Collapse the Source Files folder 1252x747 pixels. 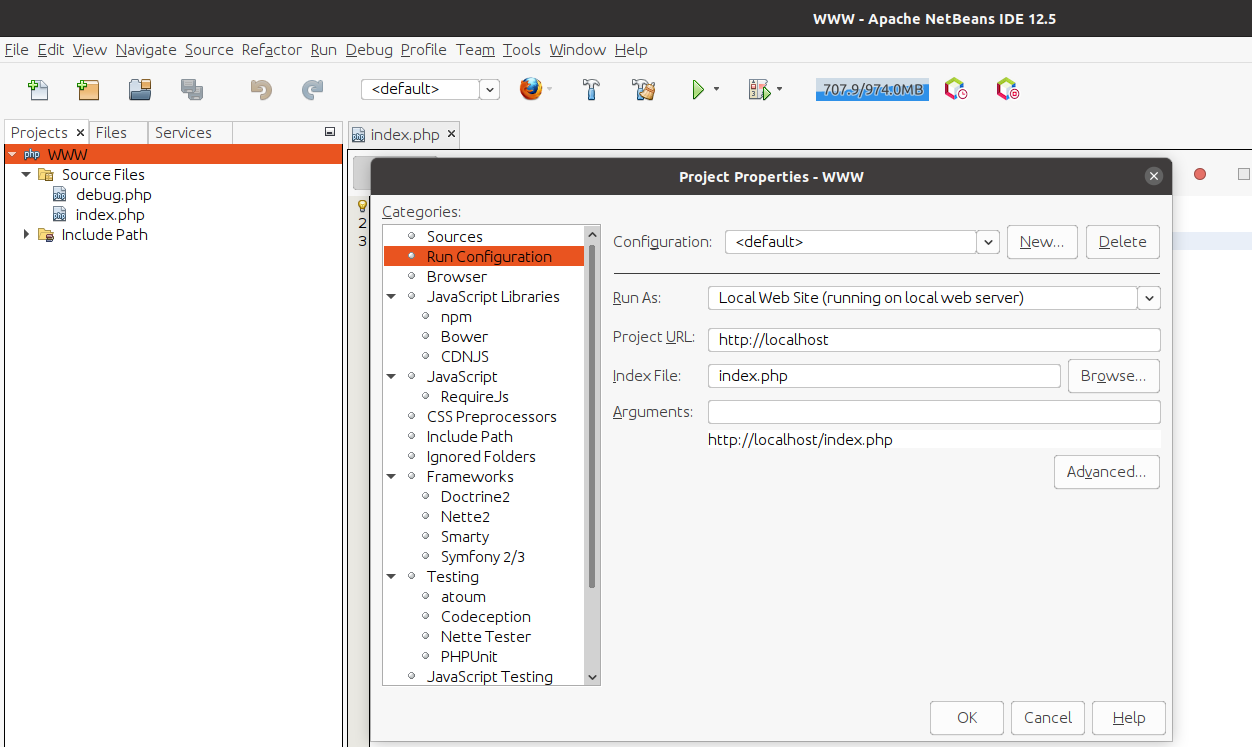pyautogui.click(x=26, y=175)
